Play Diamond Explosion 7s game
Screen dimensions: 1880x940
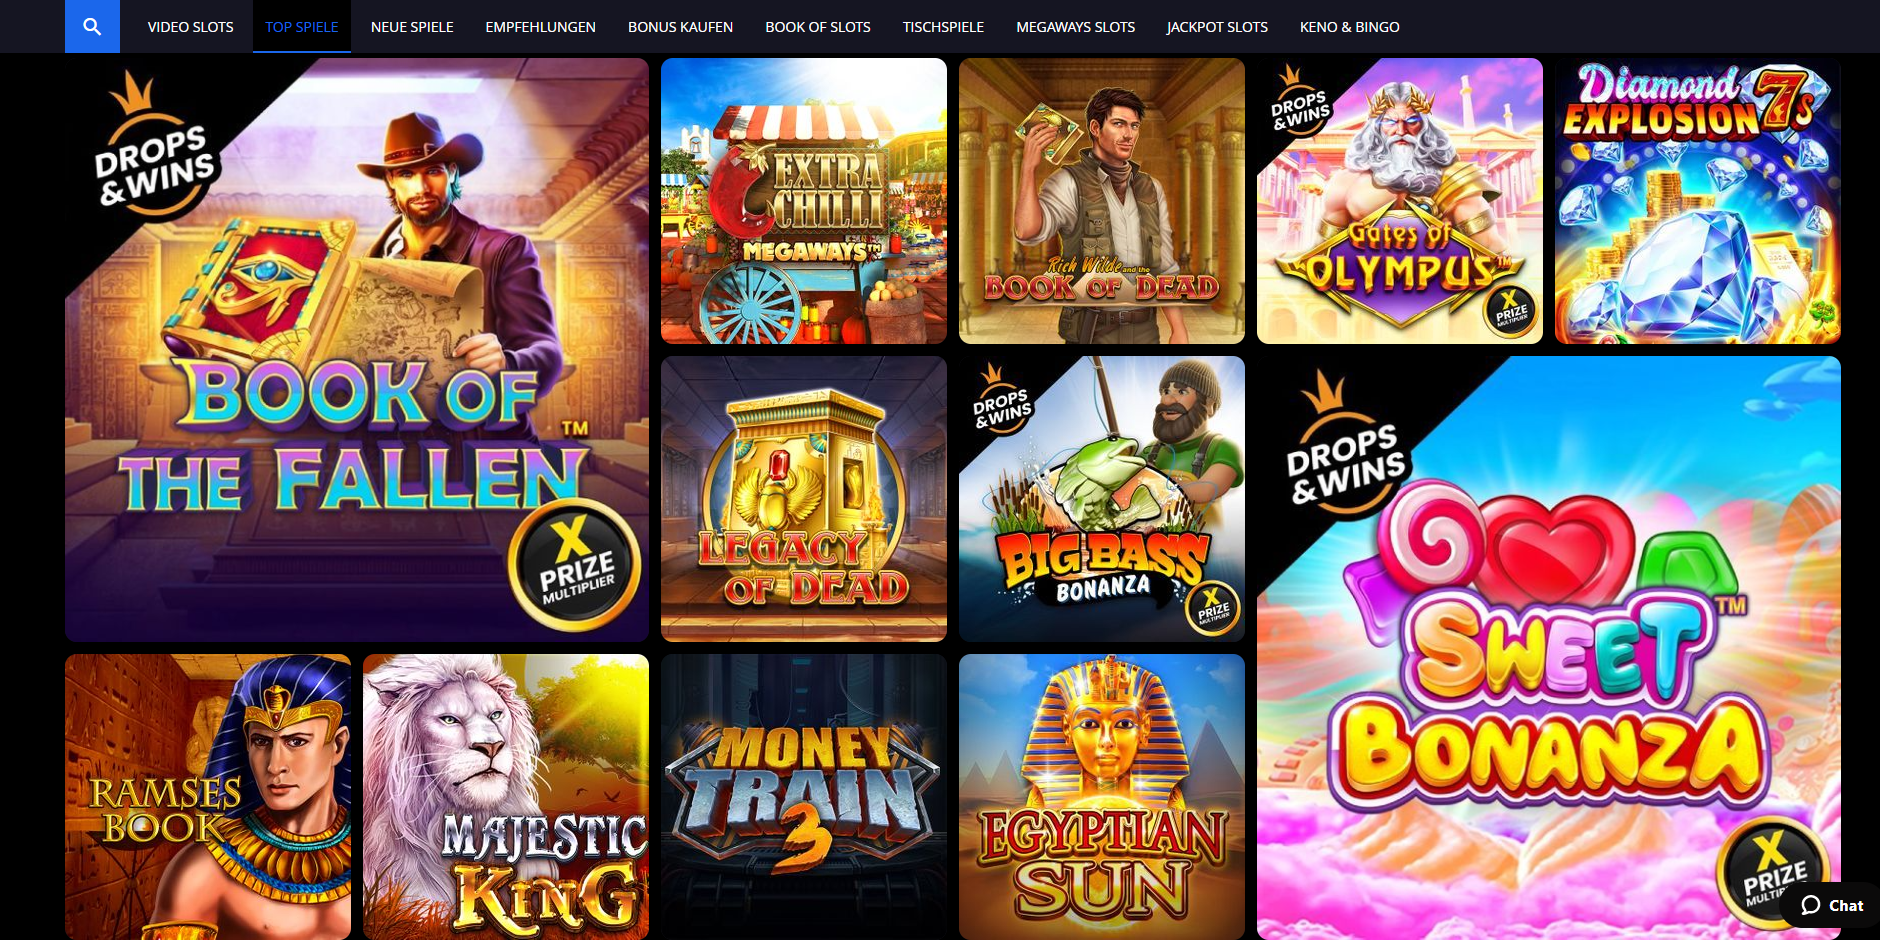click(1698, 201)
